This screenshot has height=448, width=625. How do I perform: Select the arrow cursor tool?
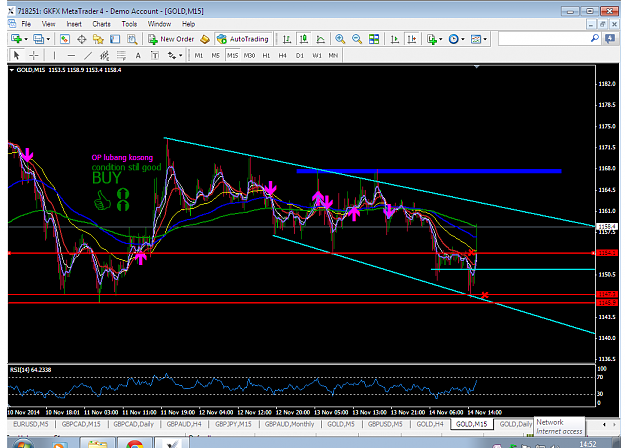(16, 55)
